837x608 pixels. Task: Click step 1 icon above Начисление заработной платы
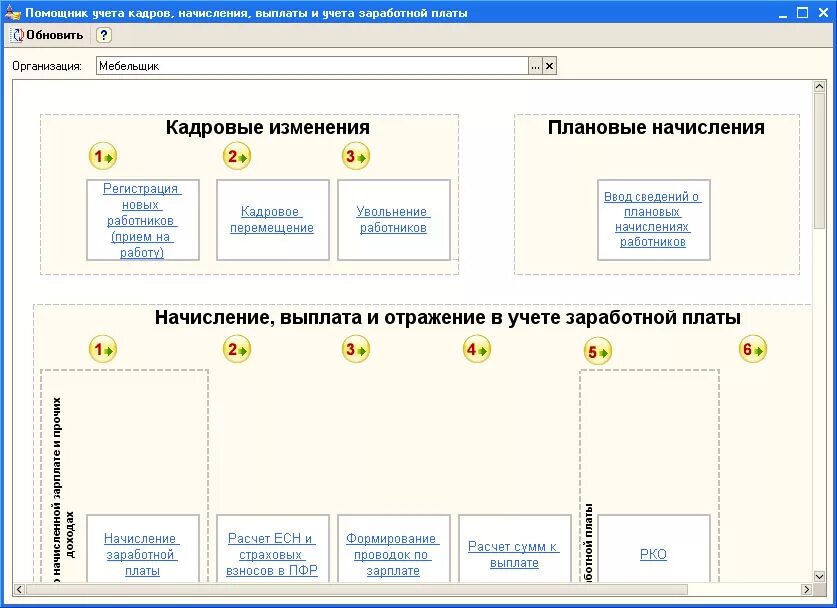click(x=99, y=349)
